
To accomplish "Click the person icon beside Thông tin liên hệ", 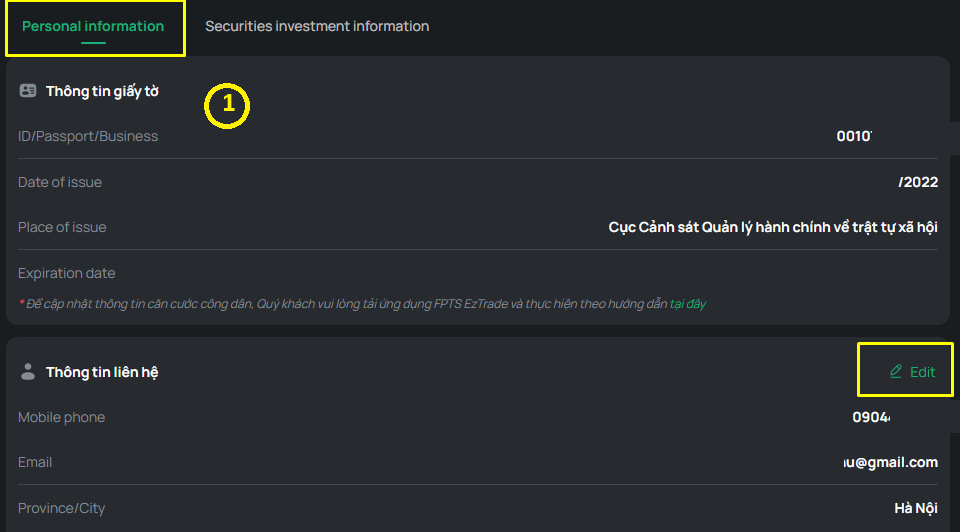I will tap(28, 372).
